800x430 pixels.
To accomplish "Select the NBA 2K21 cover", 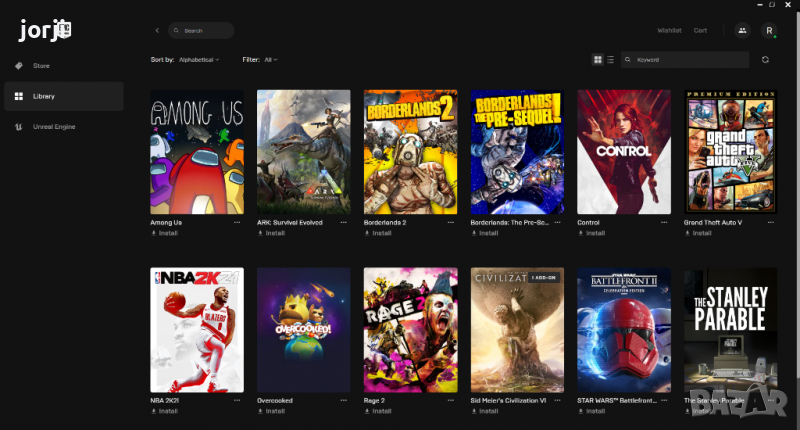I will click(x=197, y=330).
